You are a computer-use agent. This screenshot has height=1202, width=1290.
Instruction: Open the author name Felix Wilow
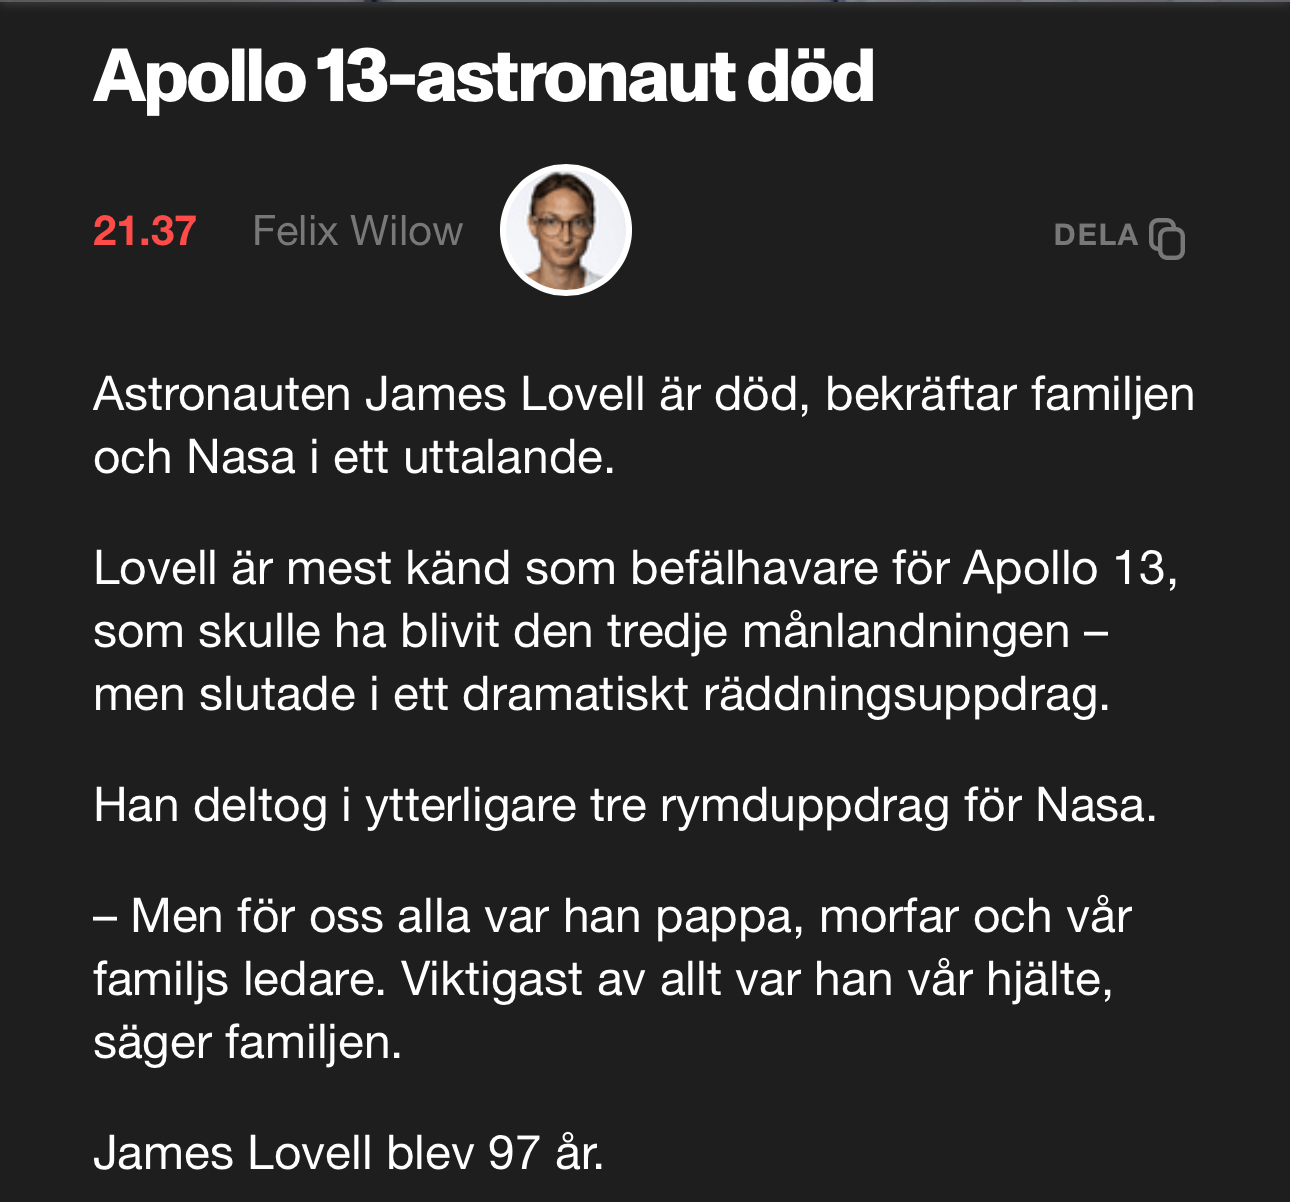click(357, 231)
